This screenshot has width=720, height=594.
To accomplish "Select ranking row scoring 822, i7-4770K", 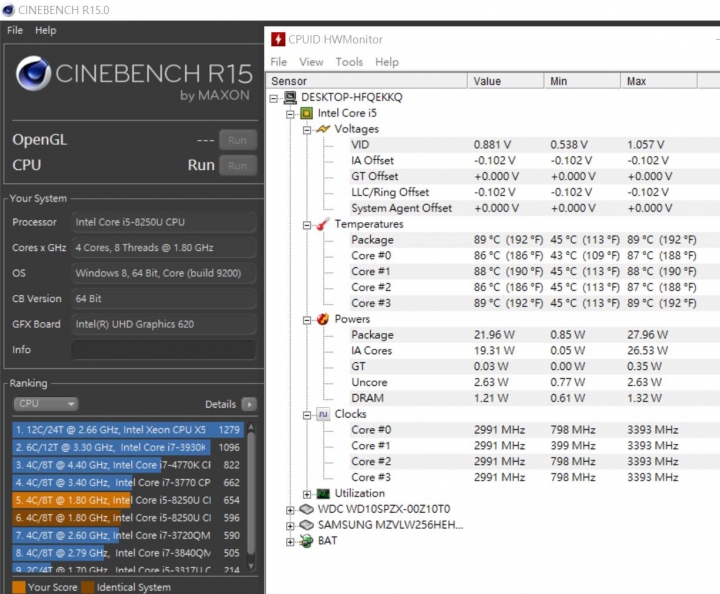I will [x=128, y=465].
